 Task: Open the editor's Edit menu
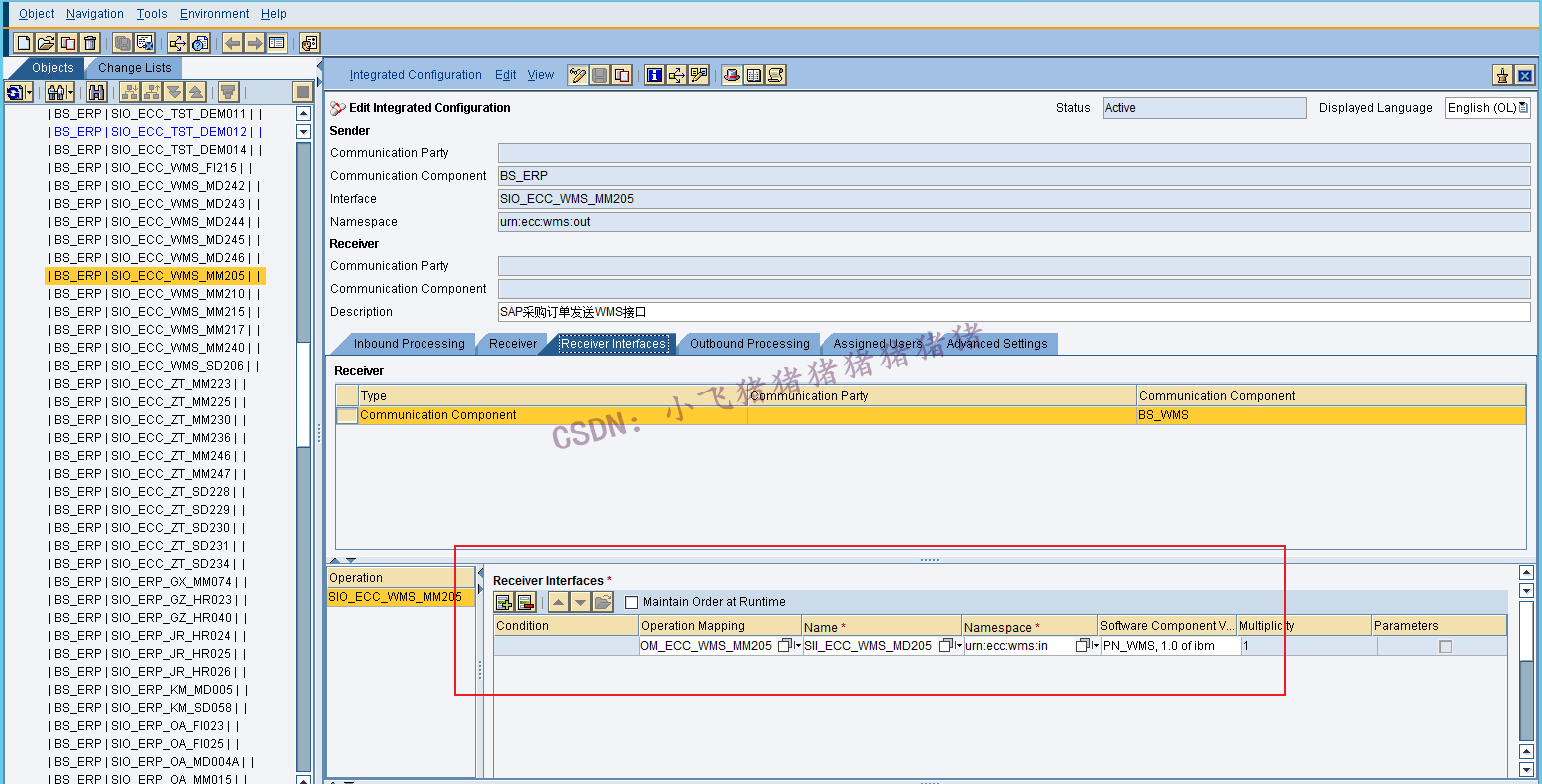[x=506, y=75]
